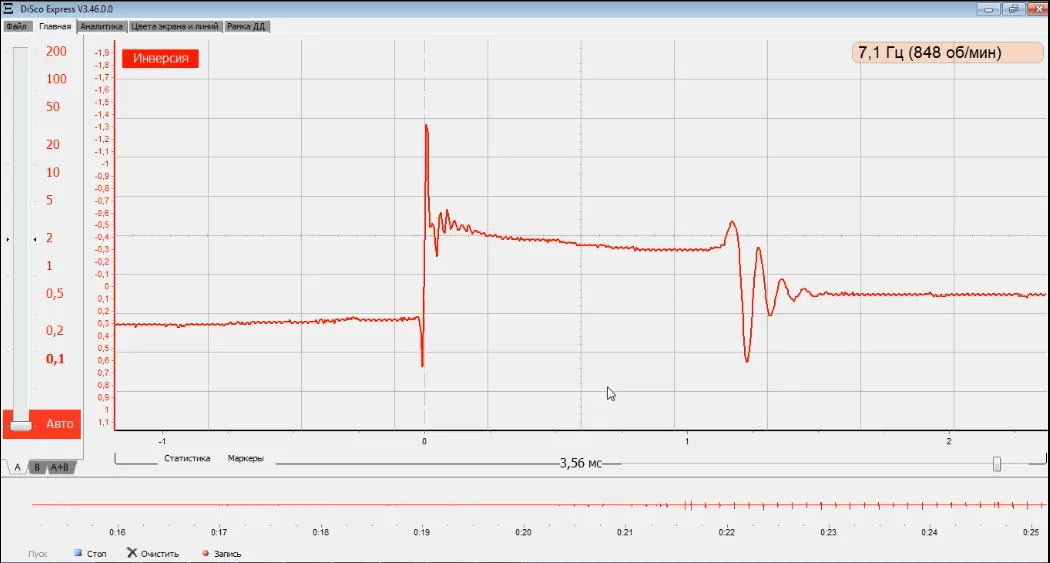
Task: Select channel B tab
Action: 37,467
